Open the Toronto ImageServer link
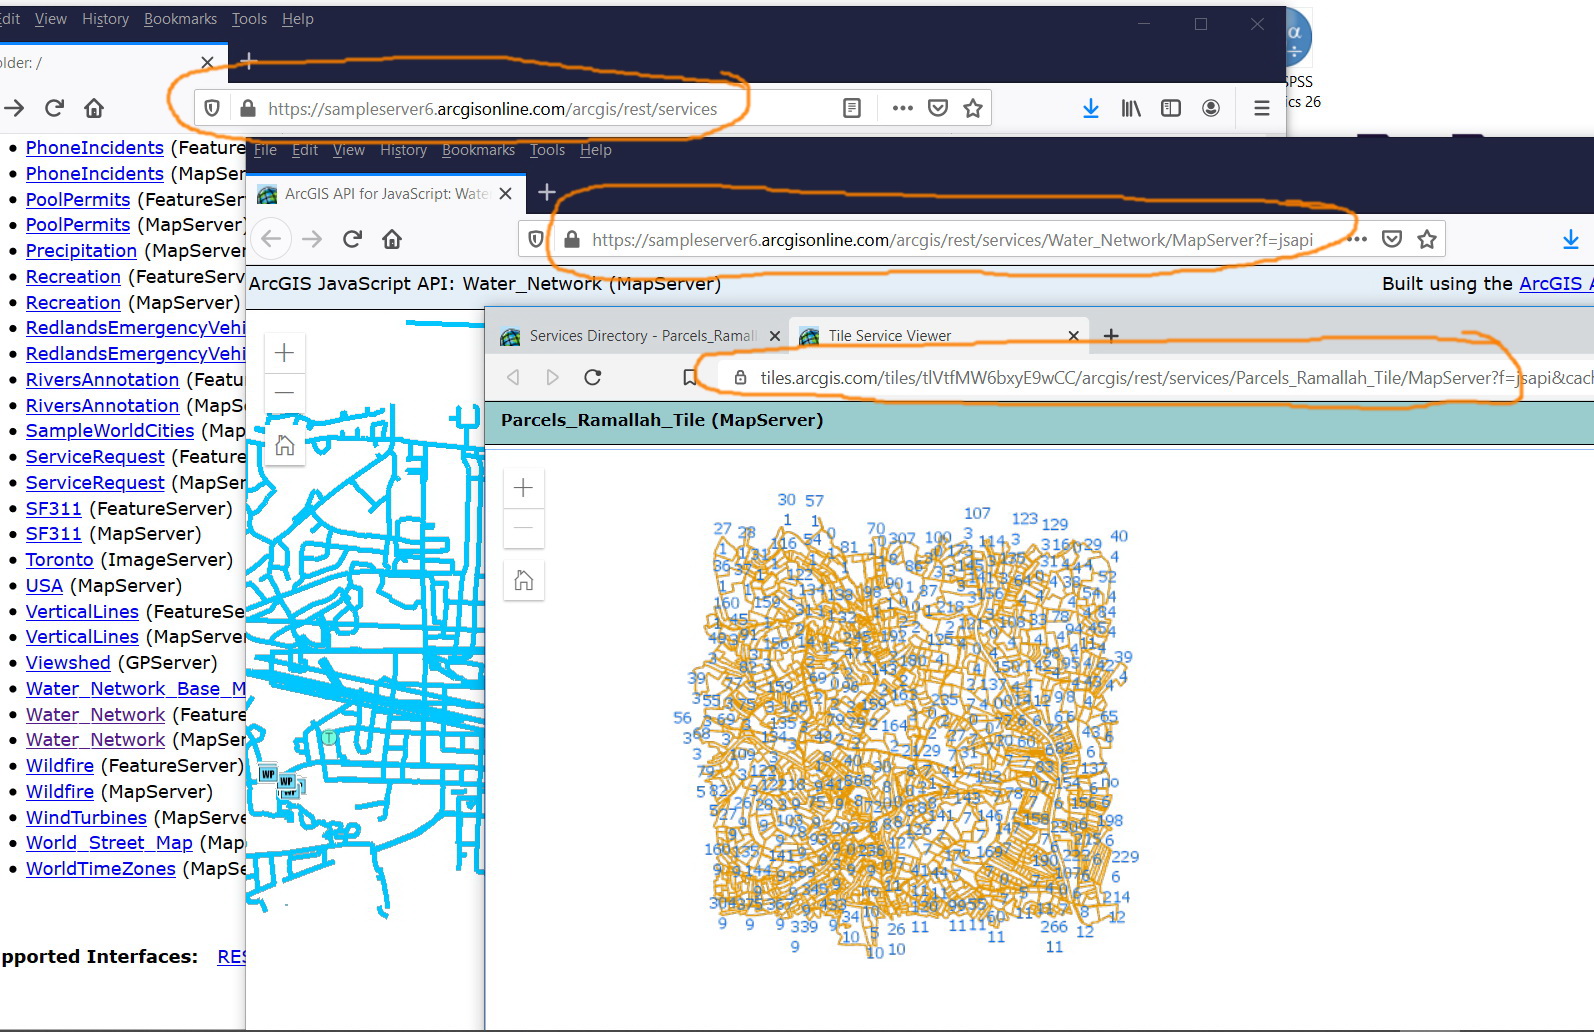 pyautogui.click(x=59, y=560)
